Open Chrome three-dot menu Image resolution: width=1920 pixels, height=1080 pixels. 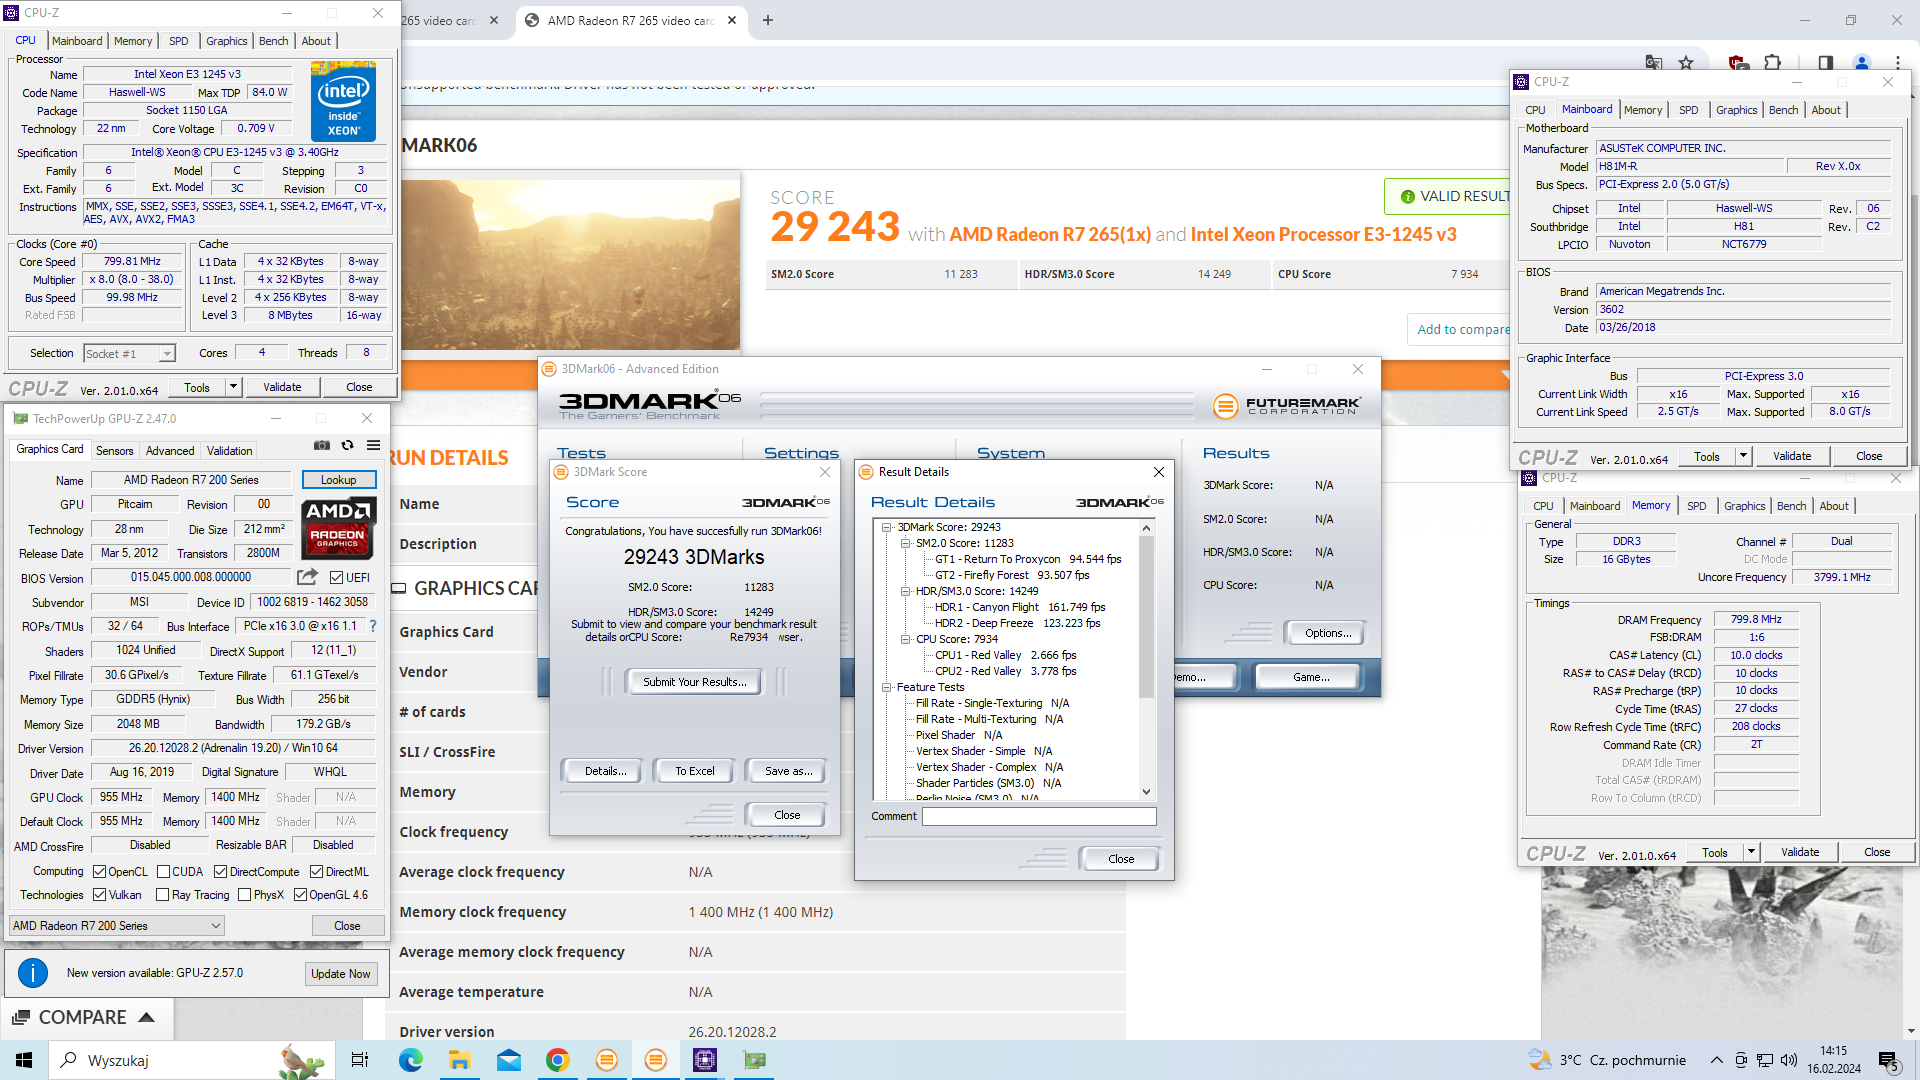pos(1897,62)
